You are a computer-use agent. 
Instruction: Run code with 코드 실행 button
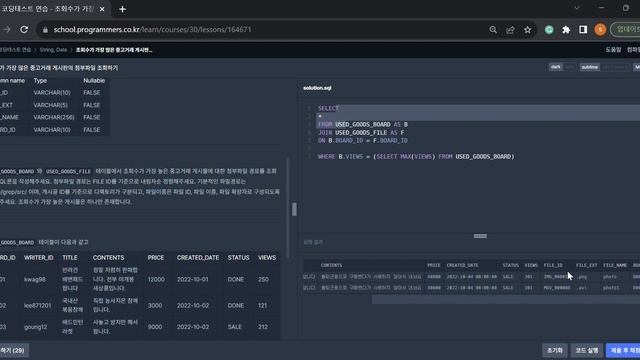click(x=587, y=350)
